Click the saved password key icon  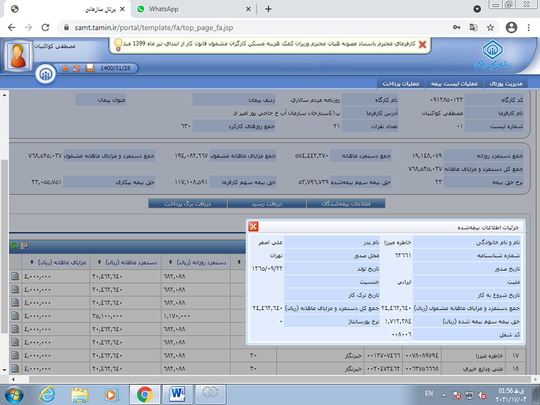pos(456,28)
